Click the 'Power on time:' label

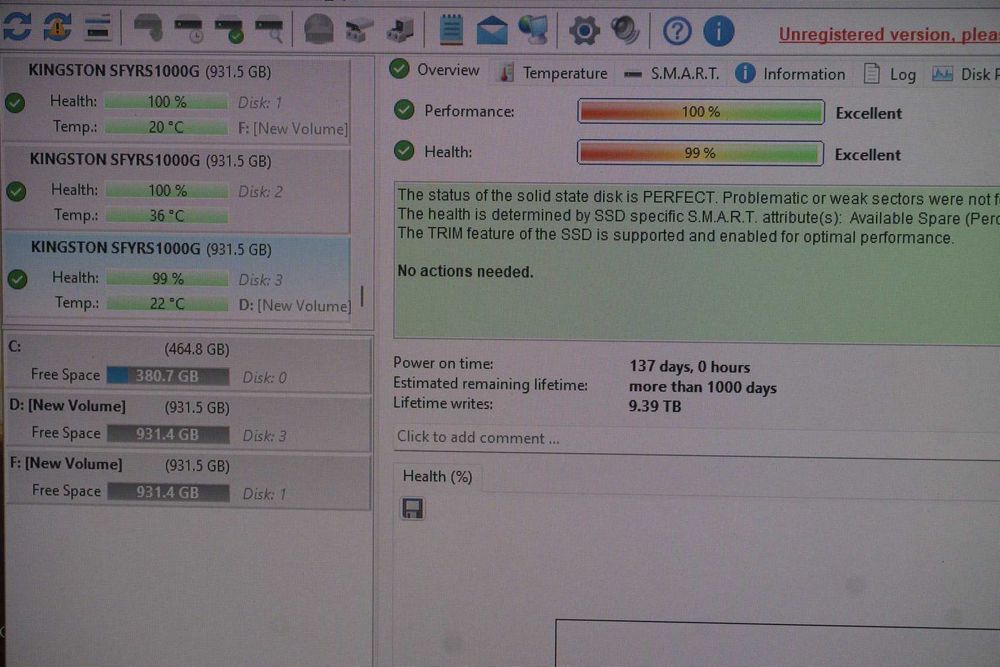(x=443, y=363)
